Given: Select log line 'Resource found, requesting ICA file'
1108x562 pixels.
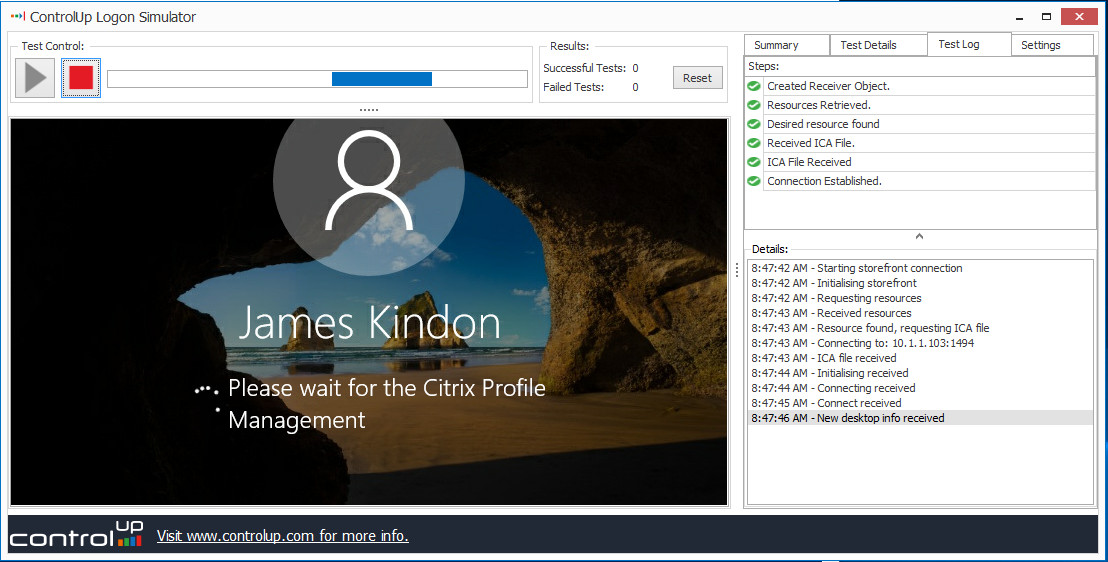Looking at the screenshot, I should click(x=921, y=328).
